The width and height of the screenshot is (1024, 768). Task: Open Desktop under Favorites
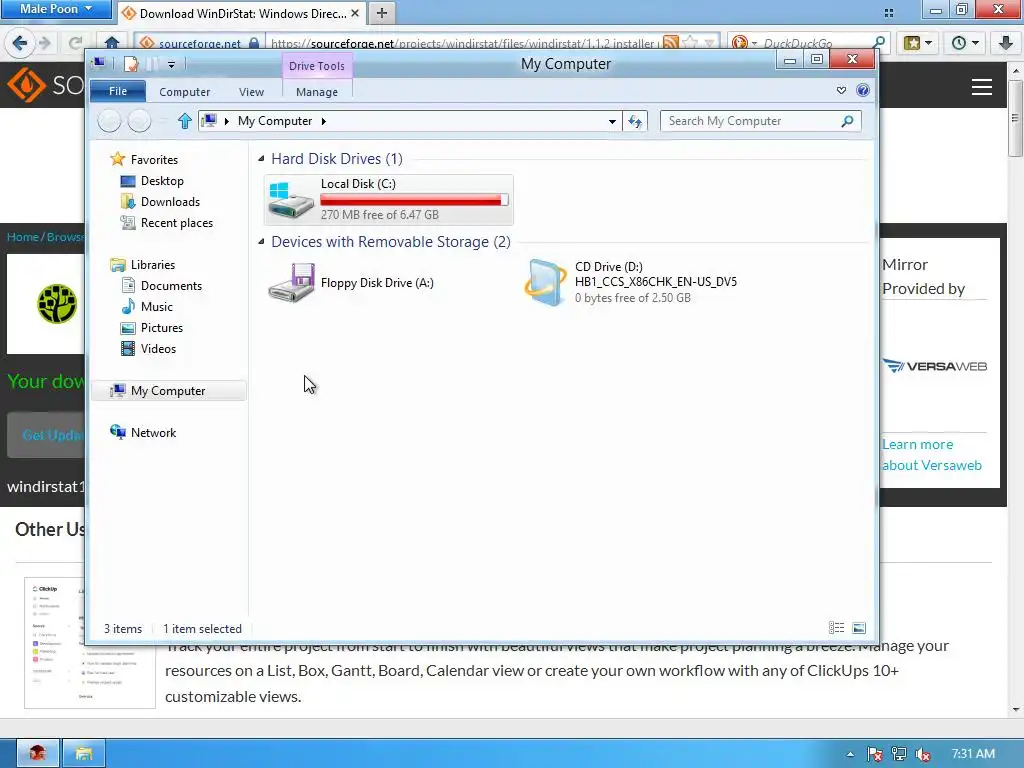point(162,181)
